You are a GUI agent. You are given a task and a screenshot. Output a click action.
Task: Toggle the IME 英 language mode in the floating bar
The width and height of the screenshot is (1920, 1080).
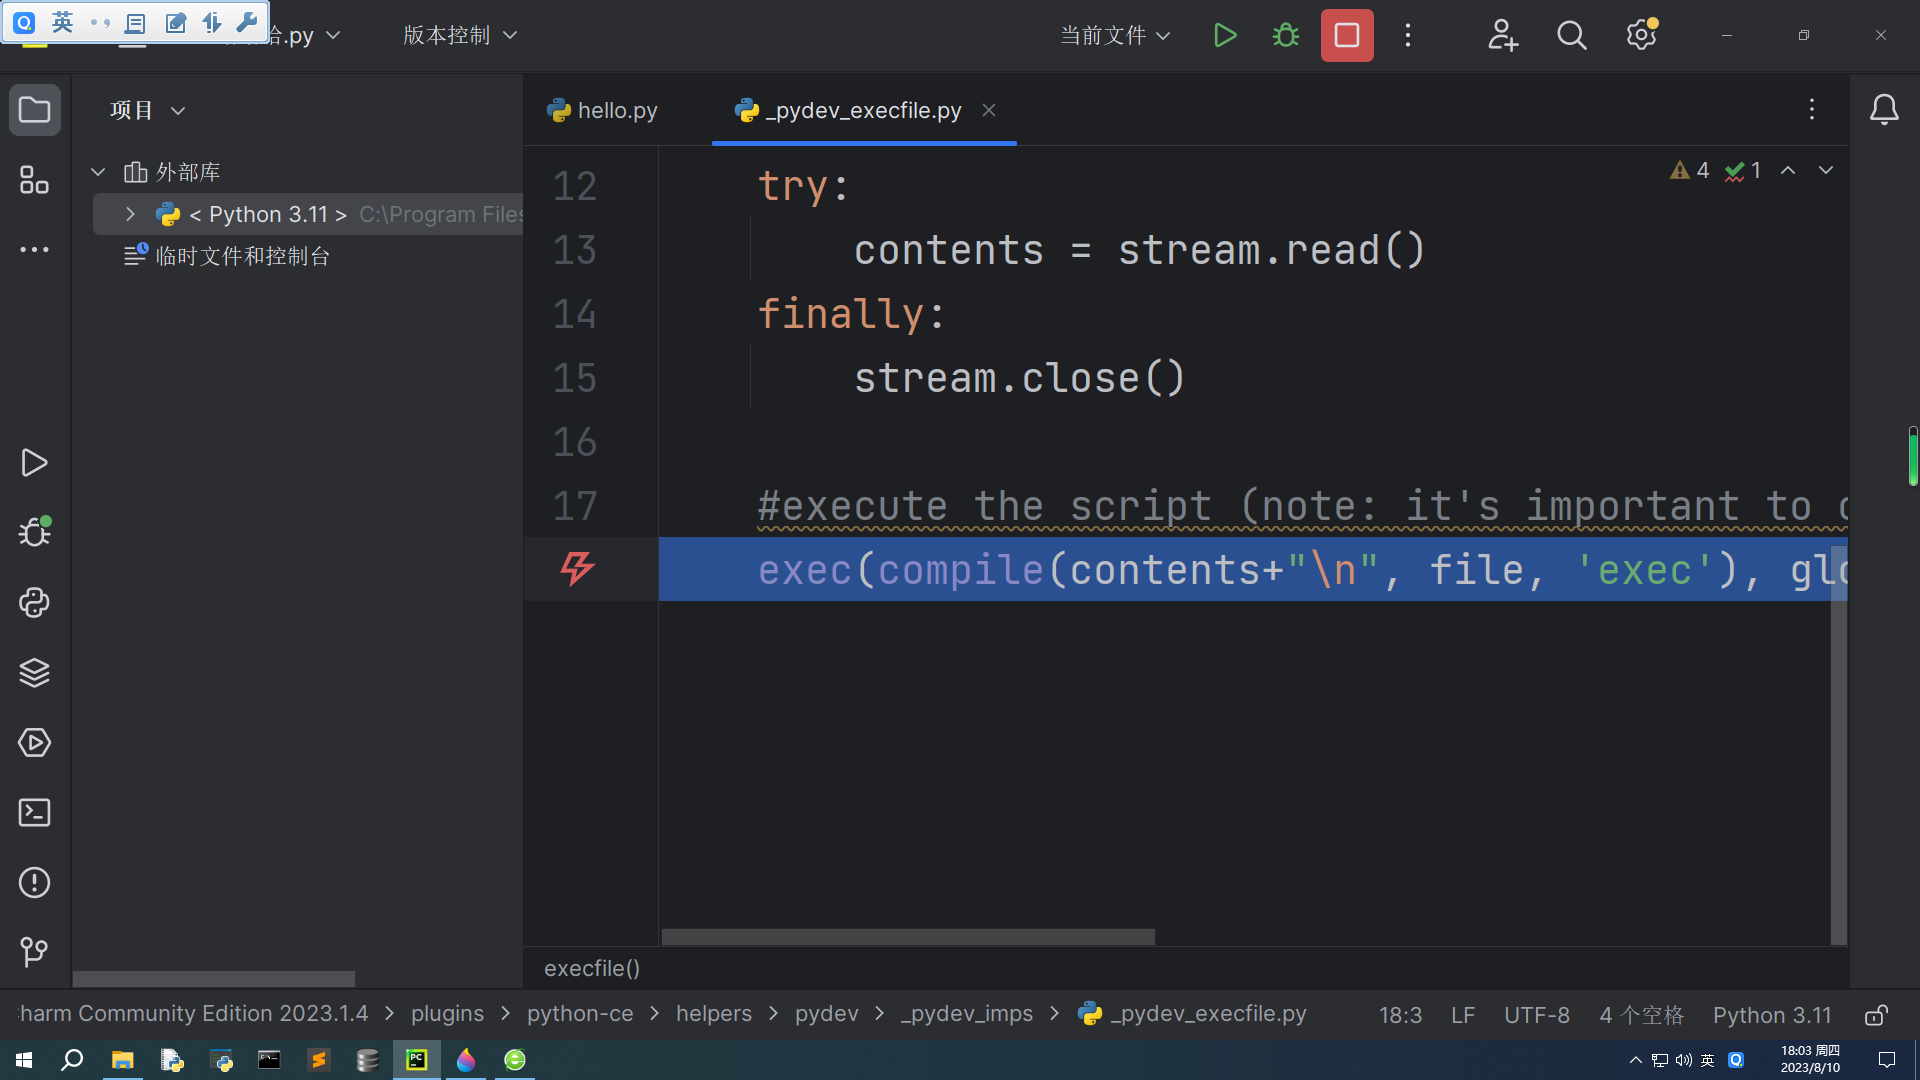(x=62, y=22)
